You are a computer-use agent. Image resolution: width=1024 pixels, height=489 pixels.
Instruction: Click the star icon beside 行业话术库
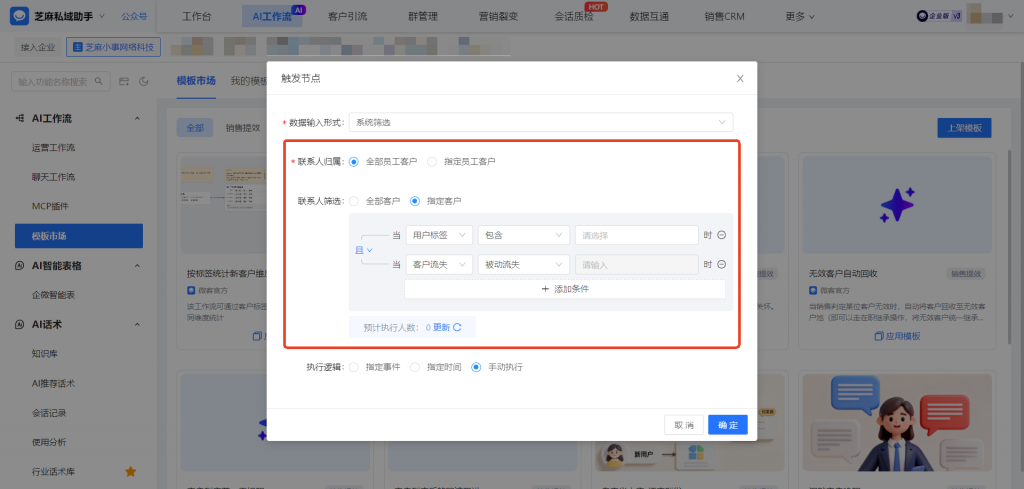pos(131,471)
